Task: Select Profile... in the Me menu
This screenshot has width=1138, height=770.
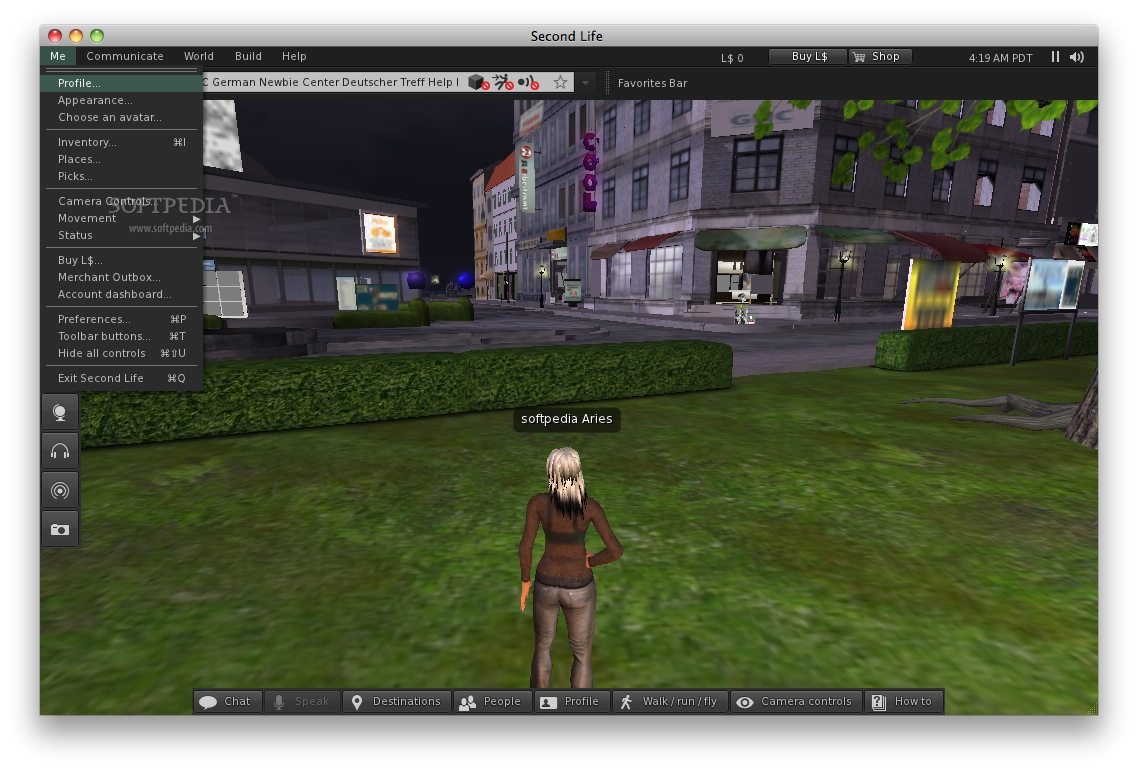Action: [122, 83]
